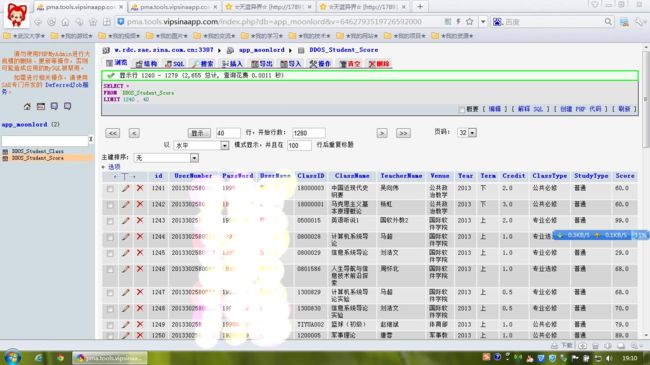Click the browser back arrow button
The height and width of the screenshot is (365, 650).
click(x=38, y=22)
